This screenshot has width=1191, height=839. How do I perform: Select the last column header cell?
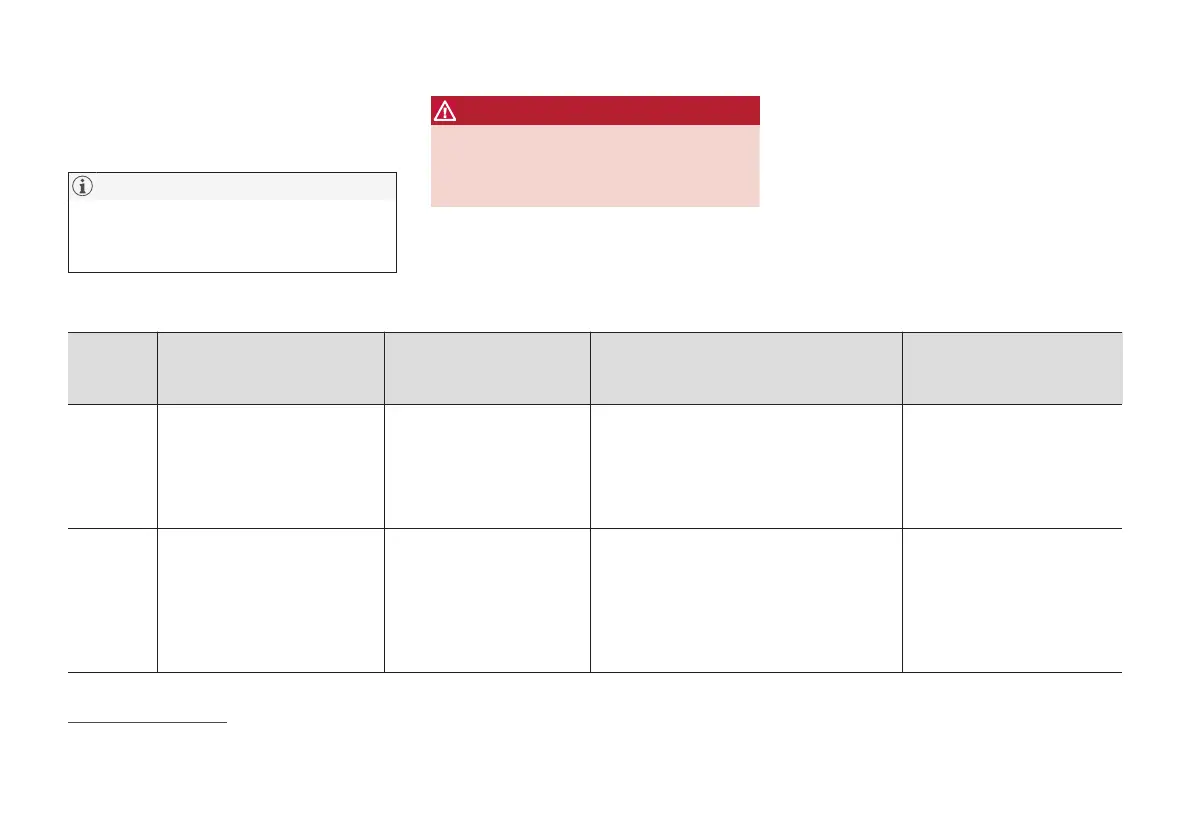(x=1012, y=368)
